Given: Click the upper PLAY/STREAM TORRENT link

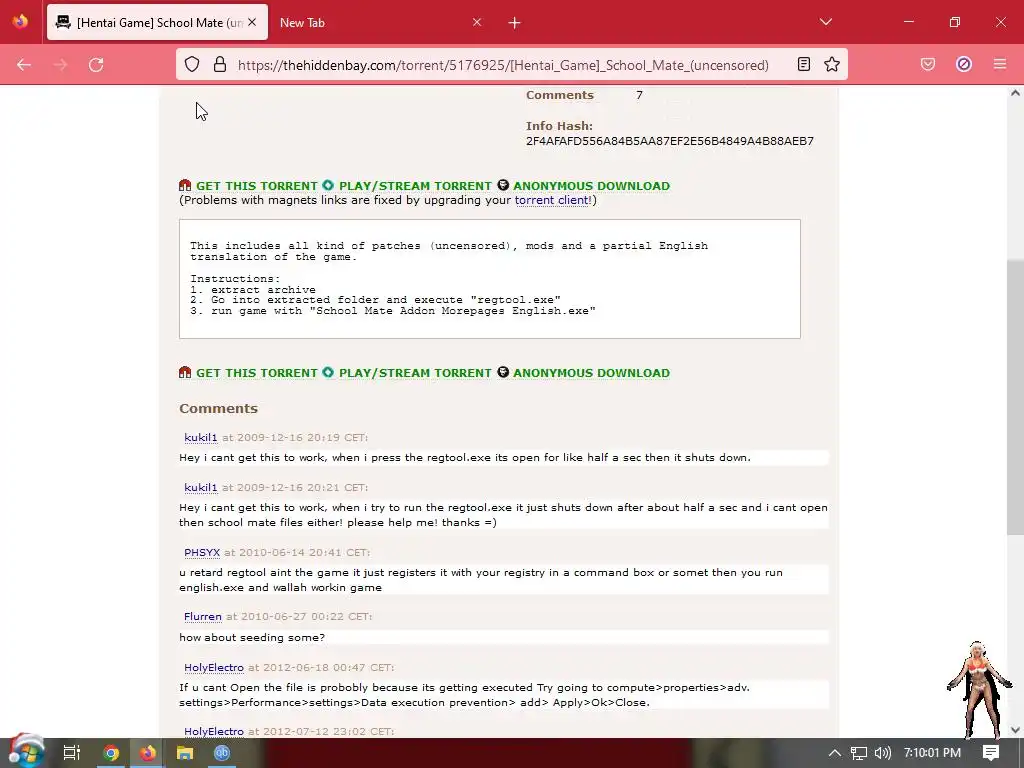Looking at the screenshot, I should click(415, 186).
